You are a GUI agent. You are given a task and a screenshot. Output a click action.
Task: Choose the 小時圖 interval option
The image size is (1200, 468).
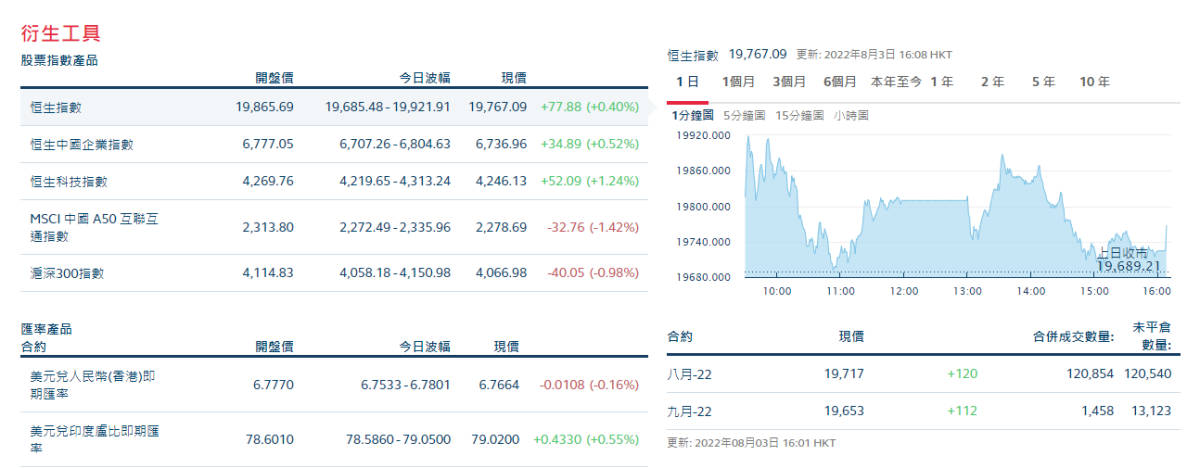point(851,116)
